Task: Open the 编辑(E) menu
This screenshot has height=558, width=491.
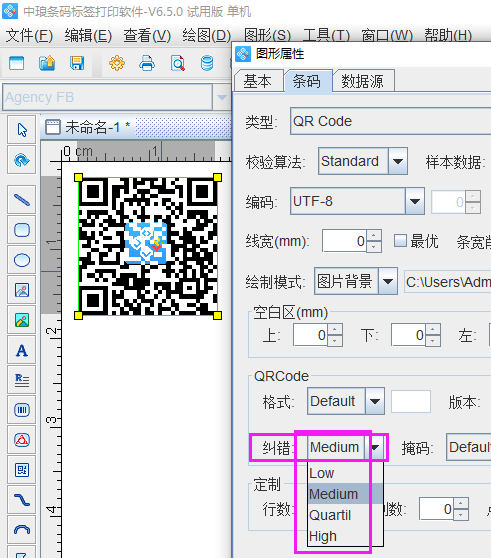Action: tap(89, 36)
